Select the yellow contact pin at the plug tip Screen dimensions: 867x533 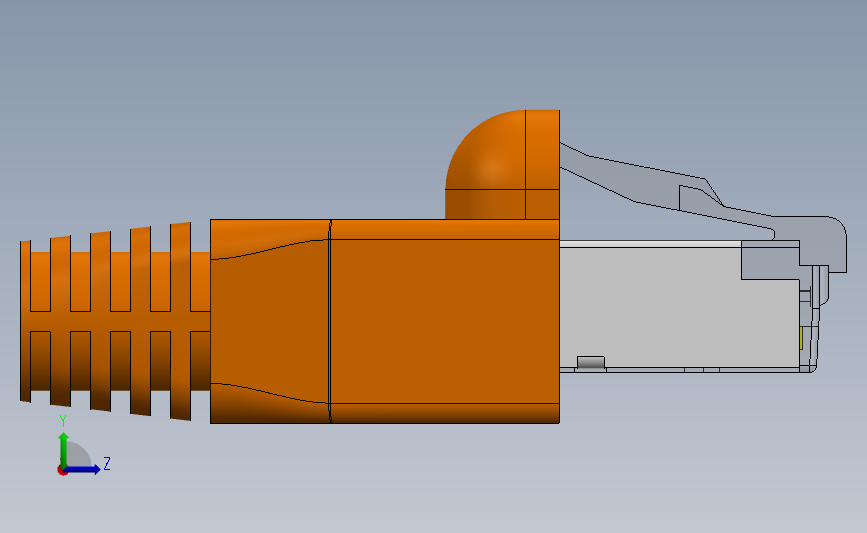(x=801, y=338)
